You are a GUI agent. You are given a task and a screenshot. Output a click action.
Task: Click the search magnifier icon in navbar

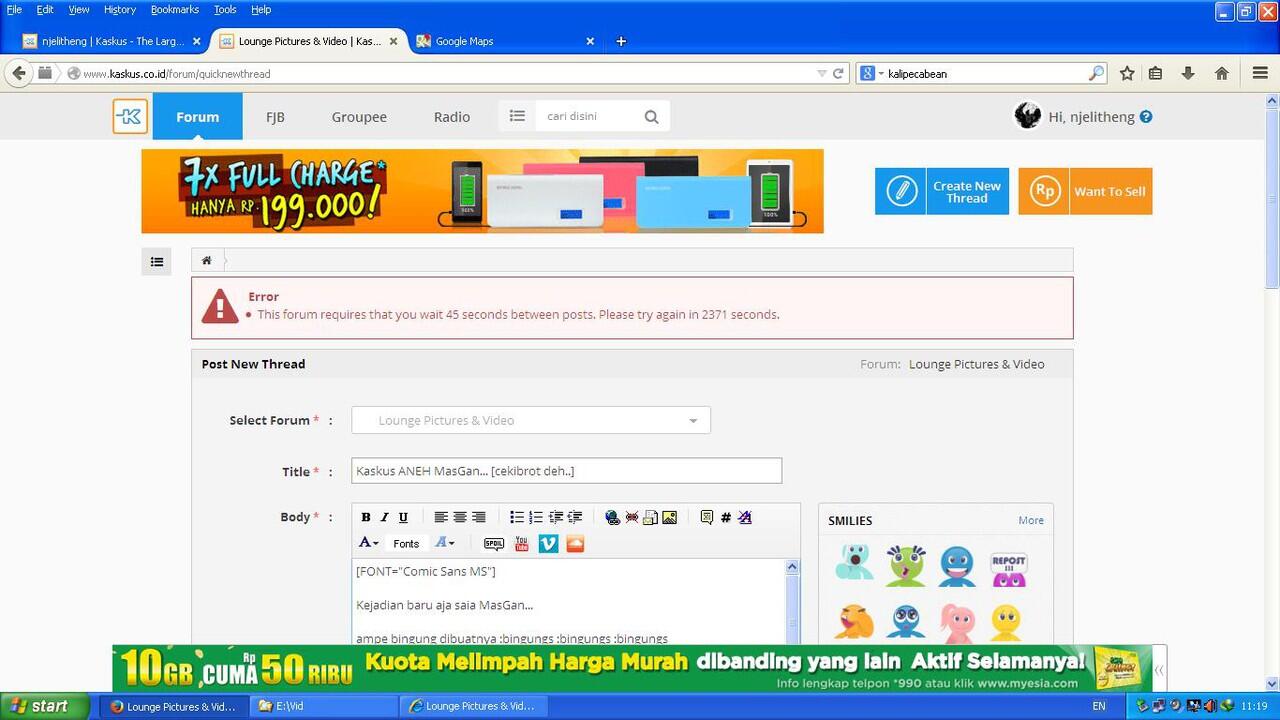[x=652, y=117]
